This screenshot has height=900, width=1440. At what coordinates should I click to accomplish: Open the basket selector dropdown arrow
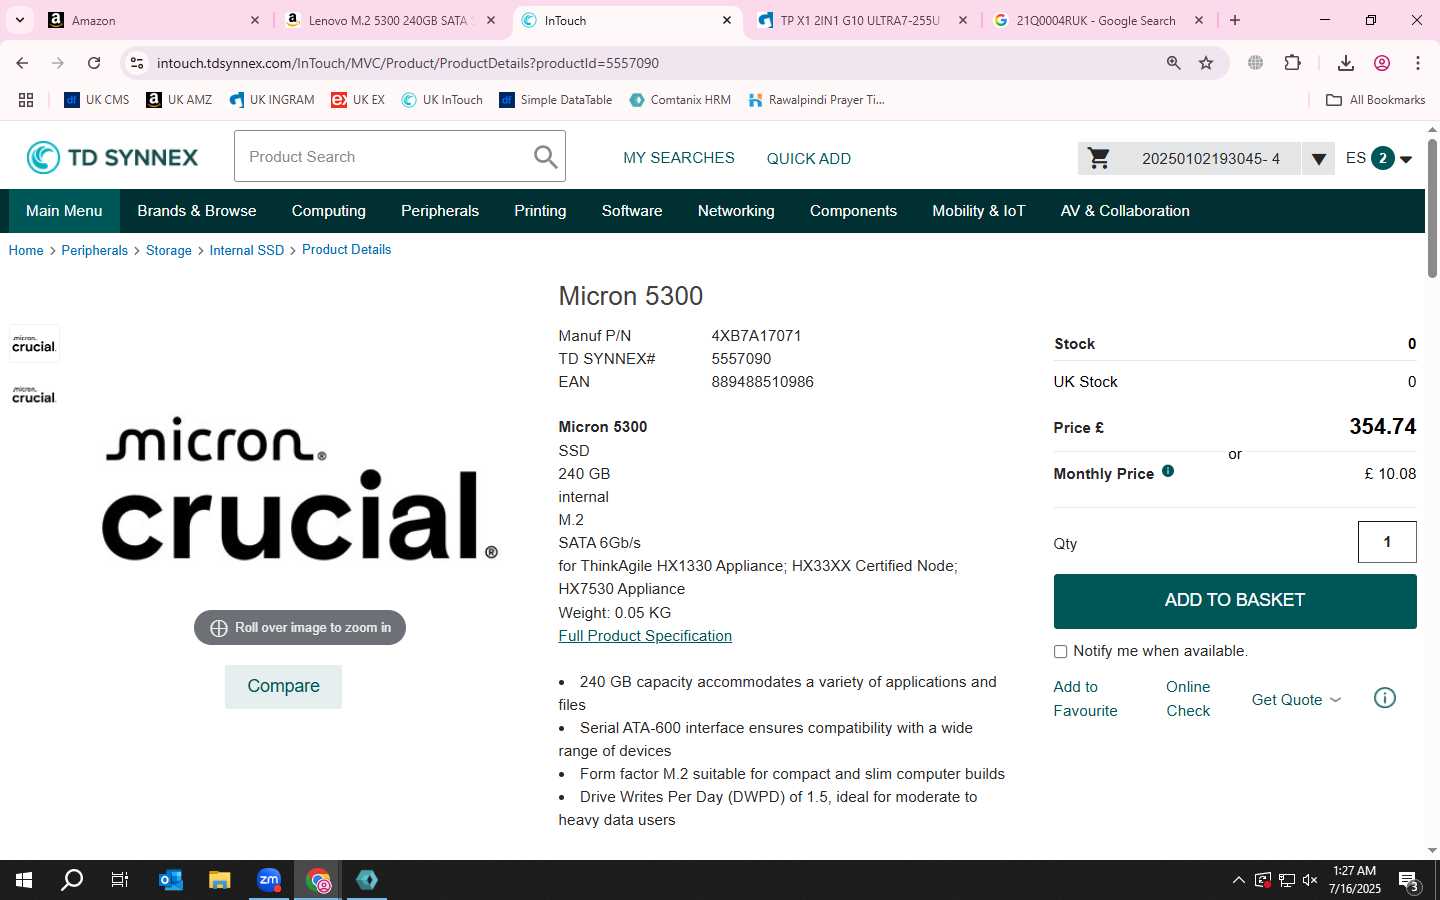coord(1318,158)
